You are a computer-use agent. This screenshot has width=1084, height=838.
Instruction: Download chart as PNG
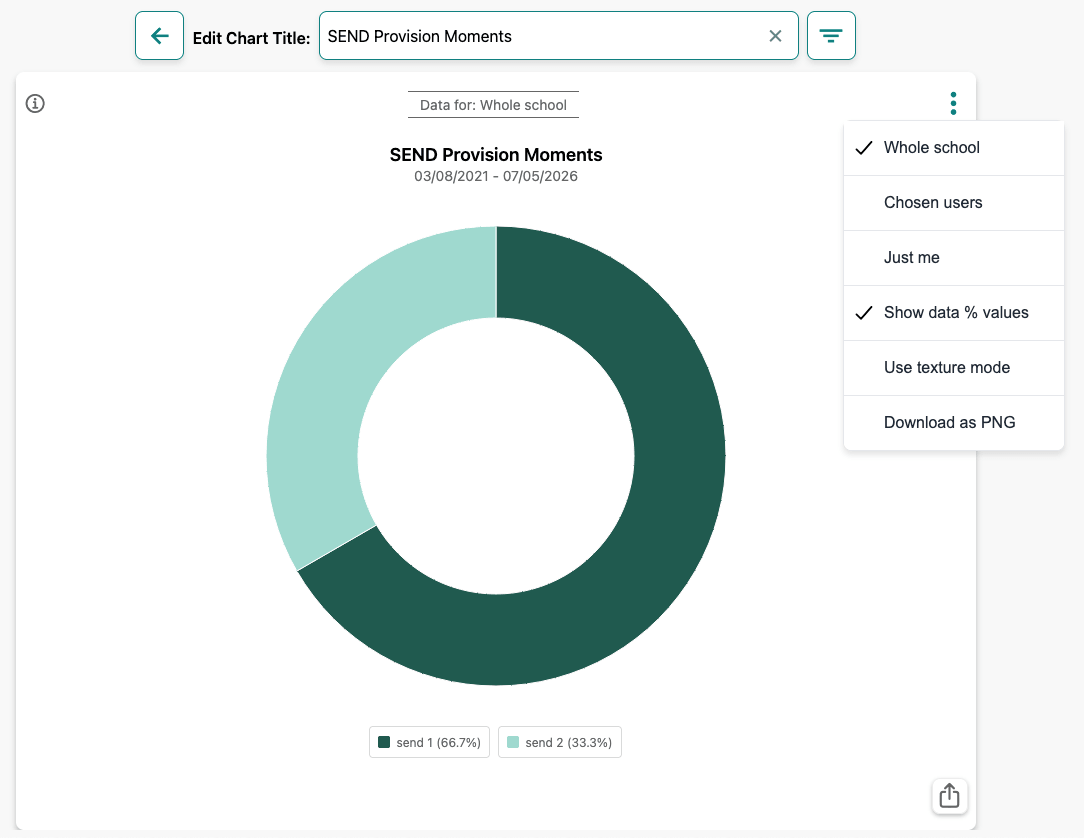(953, 422)
